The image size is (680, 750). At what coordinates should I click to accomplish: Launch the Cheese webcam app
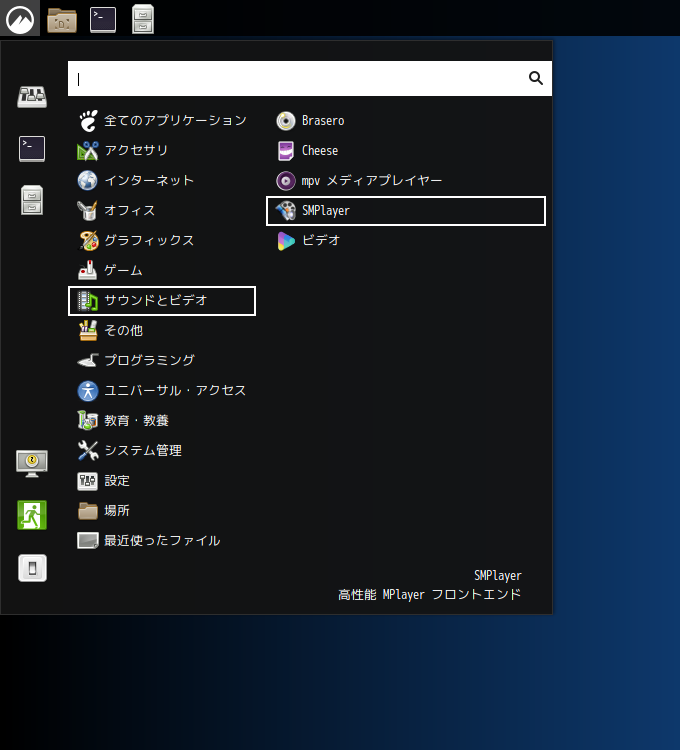tap(406, 151)
